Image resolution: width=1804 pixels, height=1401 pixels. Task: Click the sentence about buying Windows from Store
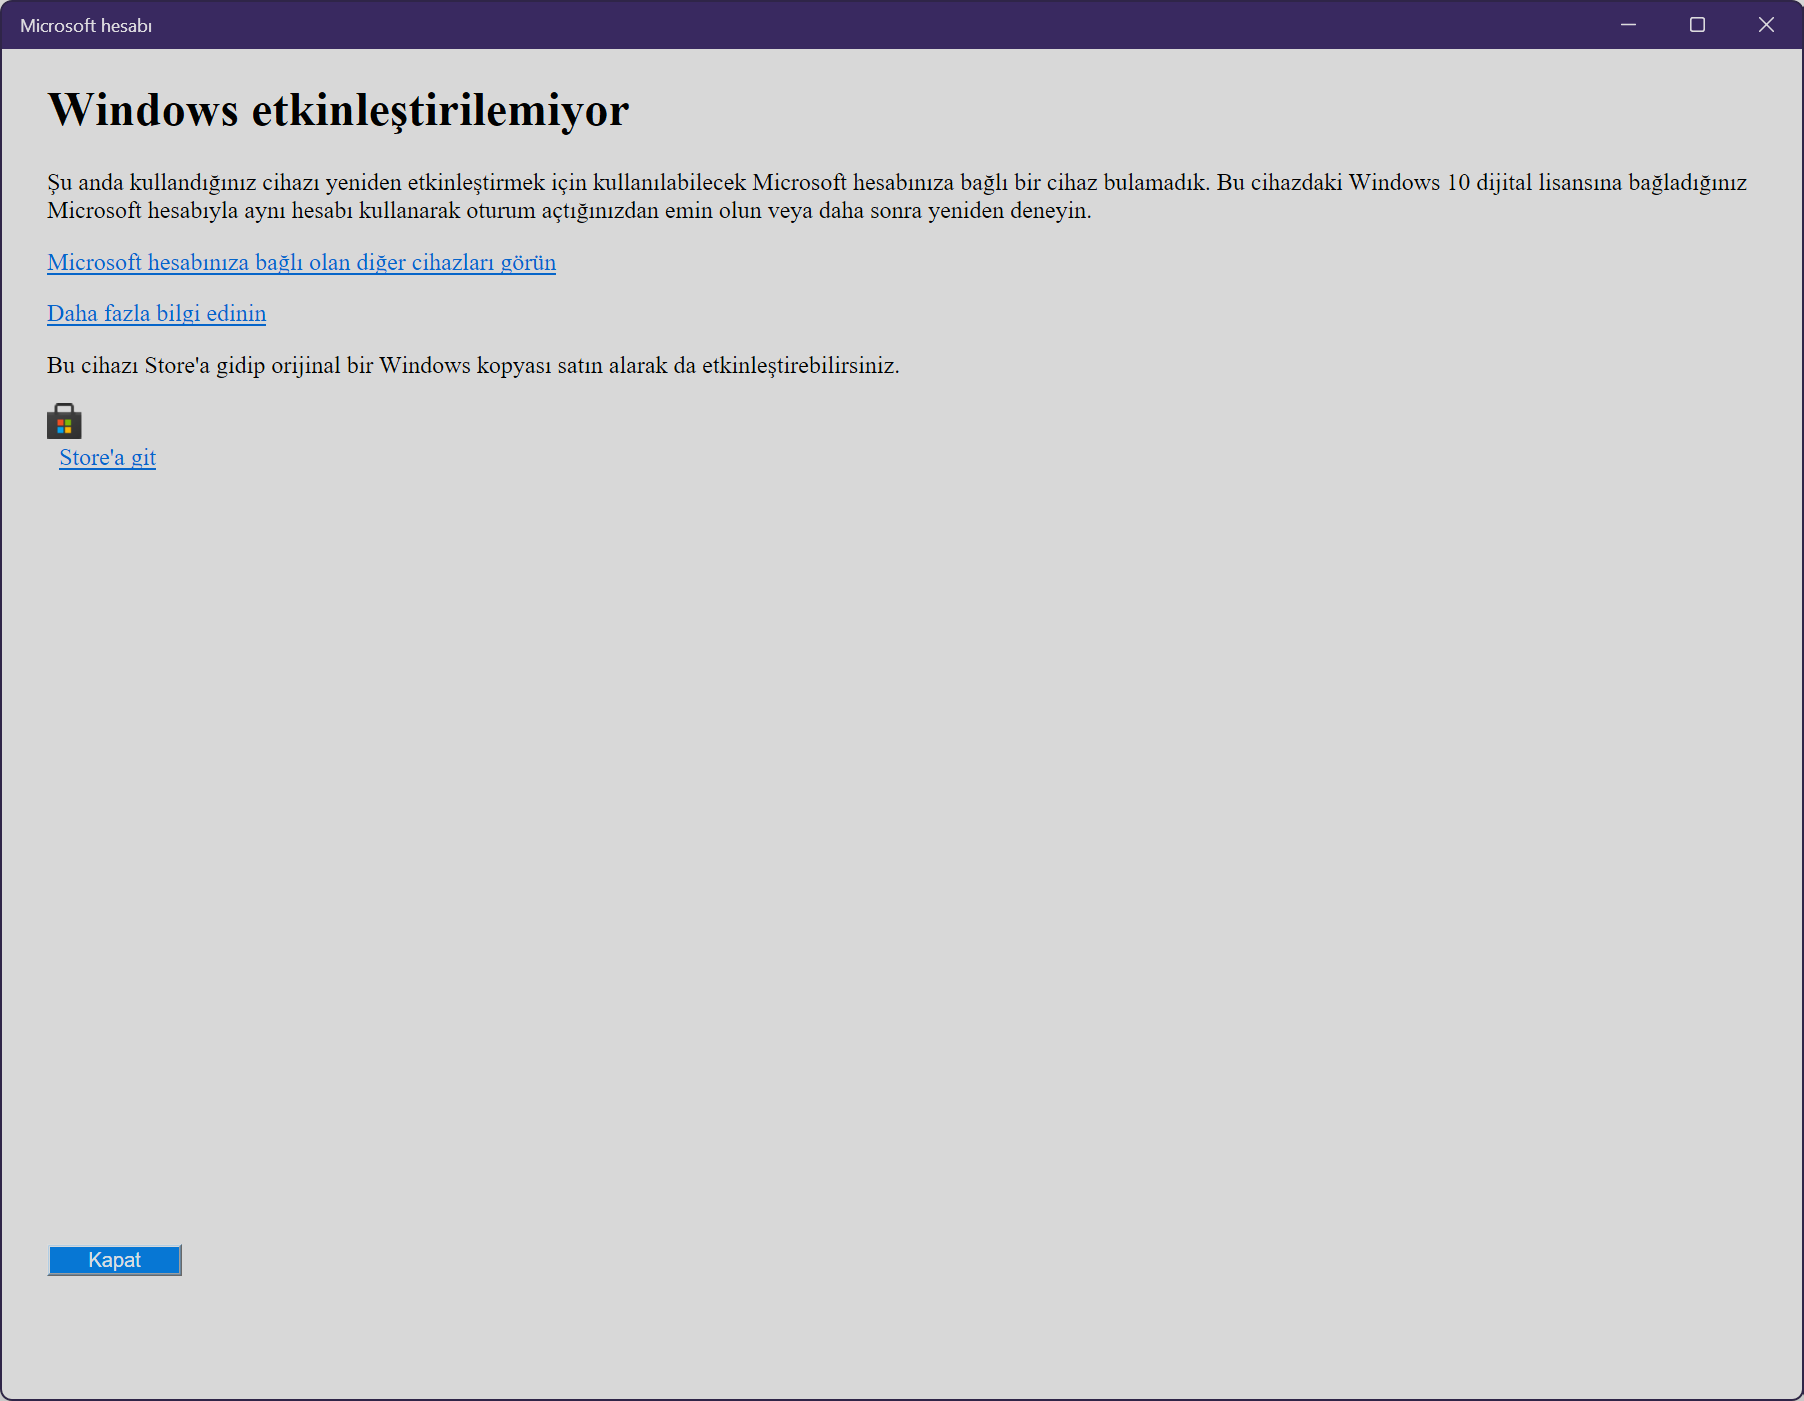473,365
